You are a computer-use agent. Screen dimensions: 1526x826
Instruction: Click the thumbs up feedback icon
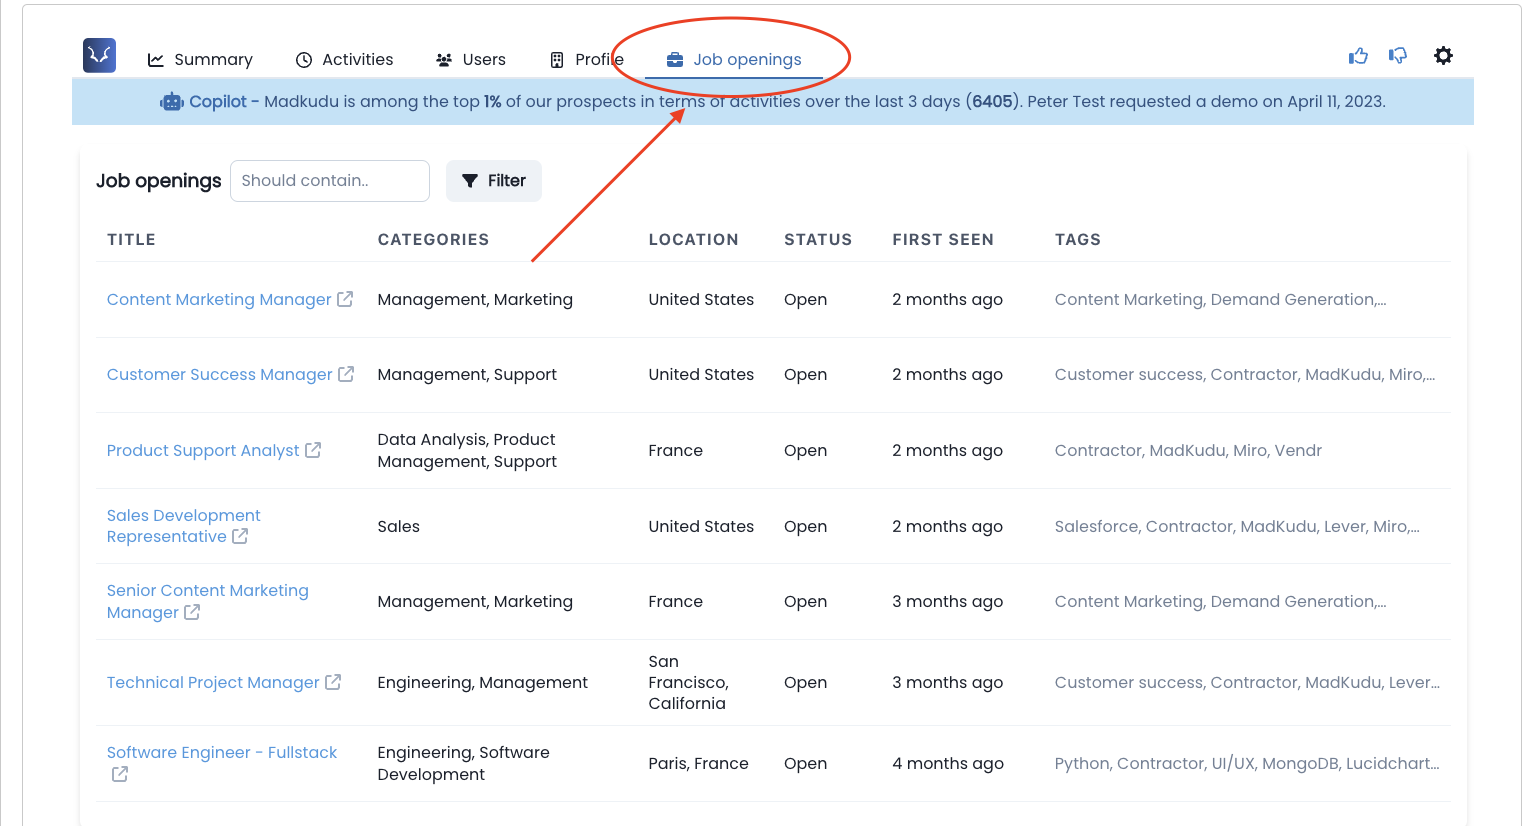pyautogui.click(x=1358, y=56)
